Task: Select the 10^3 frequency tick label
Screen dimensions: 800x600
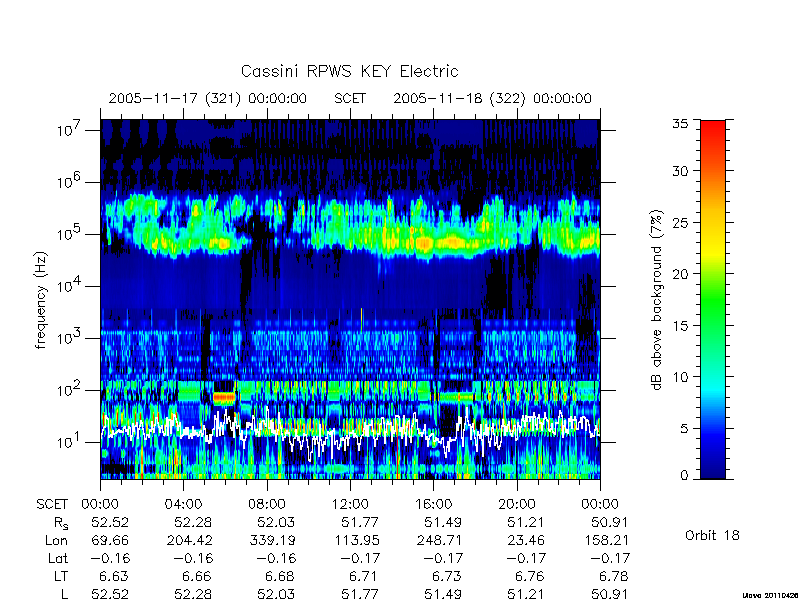Action: coord(68,338)
